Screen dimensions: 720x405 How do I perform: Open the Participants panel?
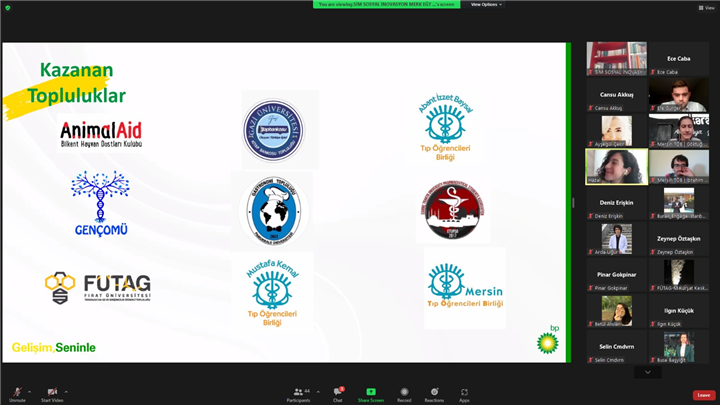click(298, 394)
